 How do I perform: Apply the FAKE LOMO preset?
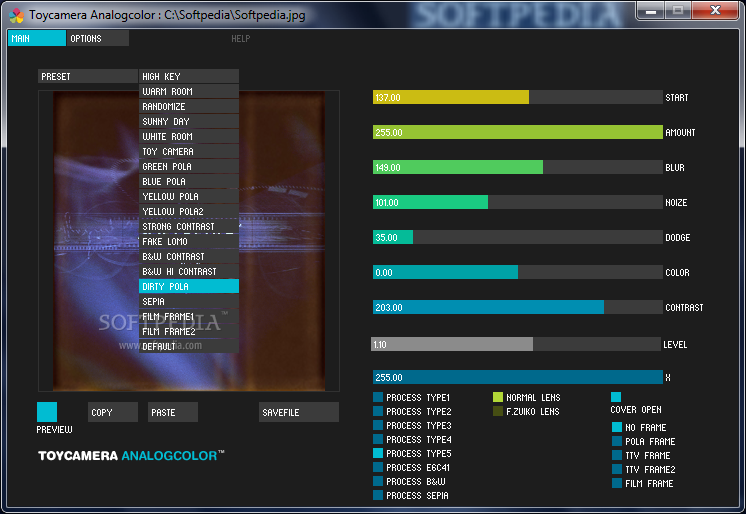188,241
